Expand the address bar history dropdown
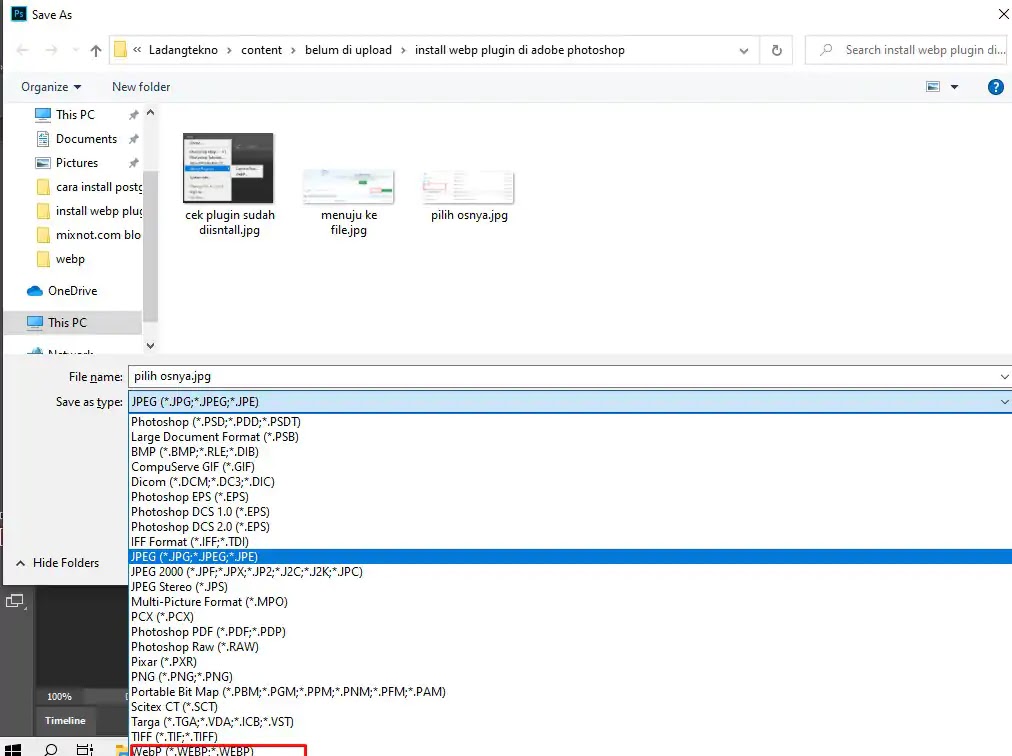 [744, 50]
